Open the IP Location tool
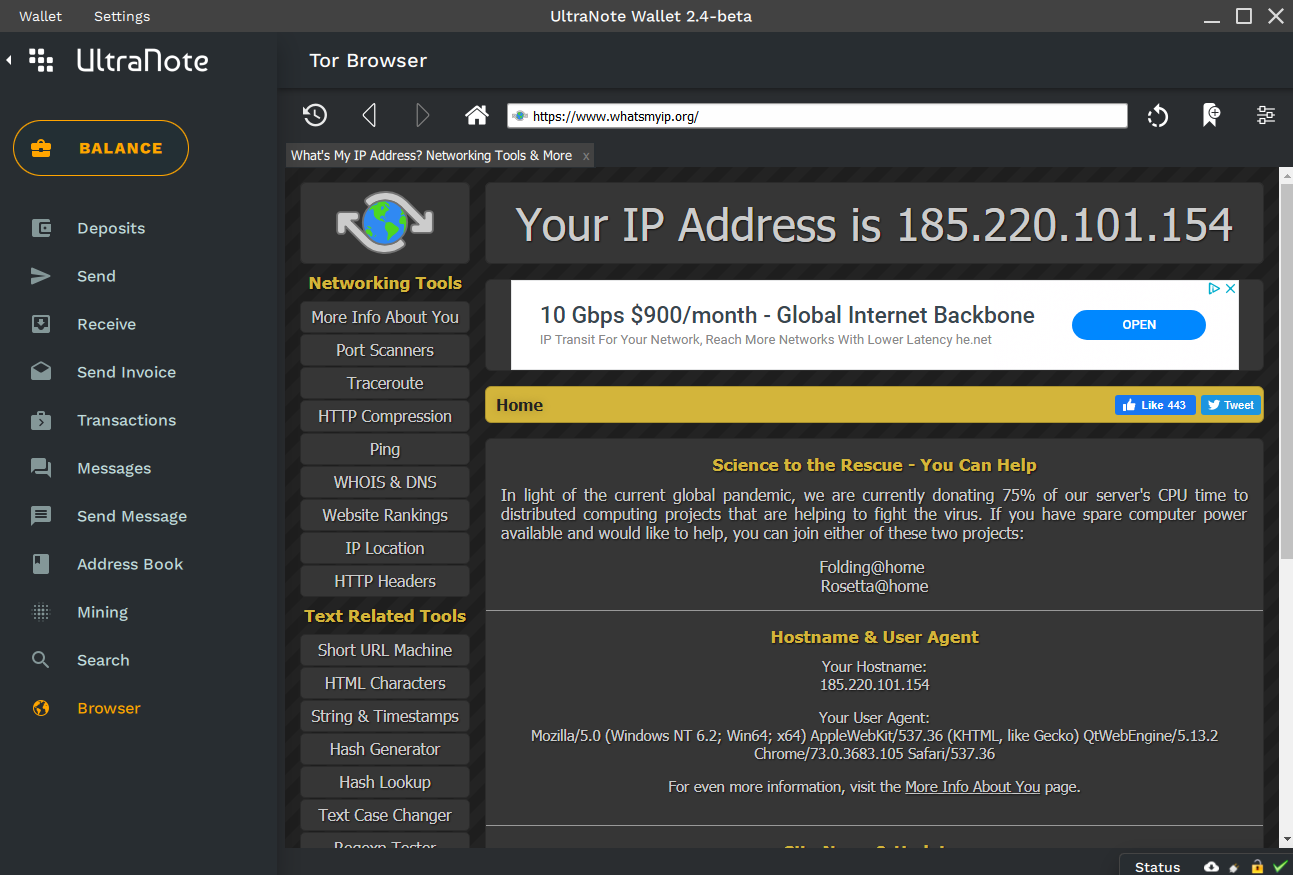 coord(385,548)
